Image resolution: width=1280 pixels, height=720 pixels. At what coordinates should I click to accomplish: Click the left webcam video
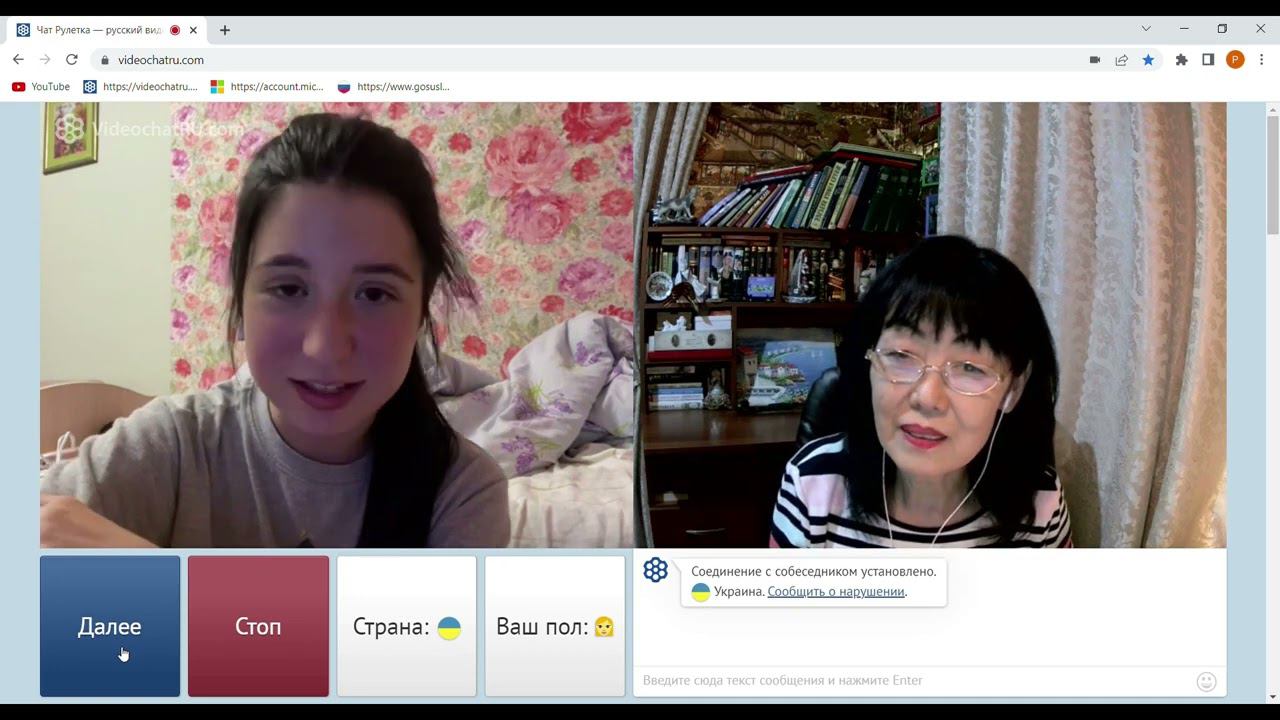pos(336,325)
